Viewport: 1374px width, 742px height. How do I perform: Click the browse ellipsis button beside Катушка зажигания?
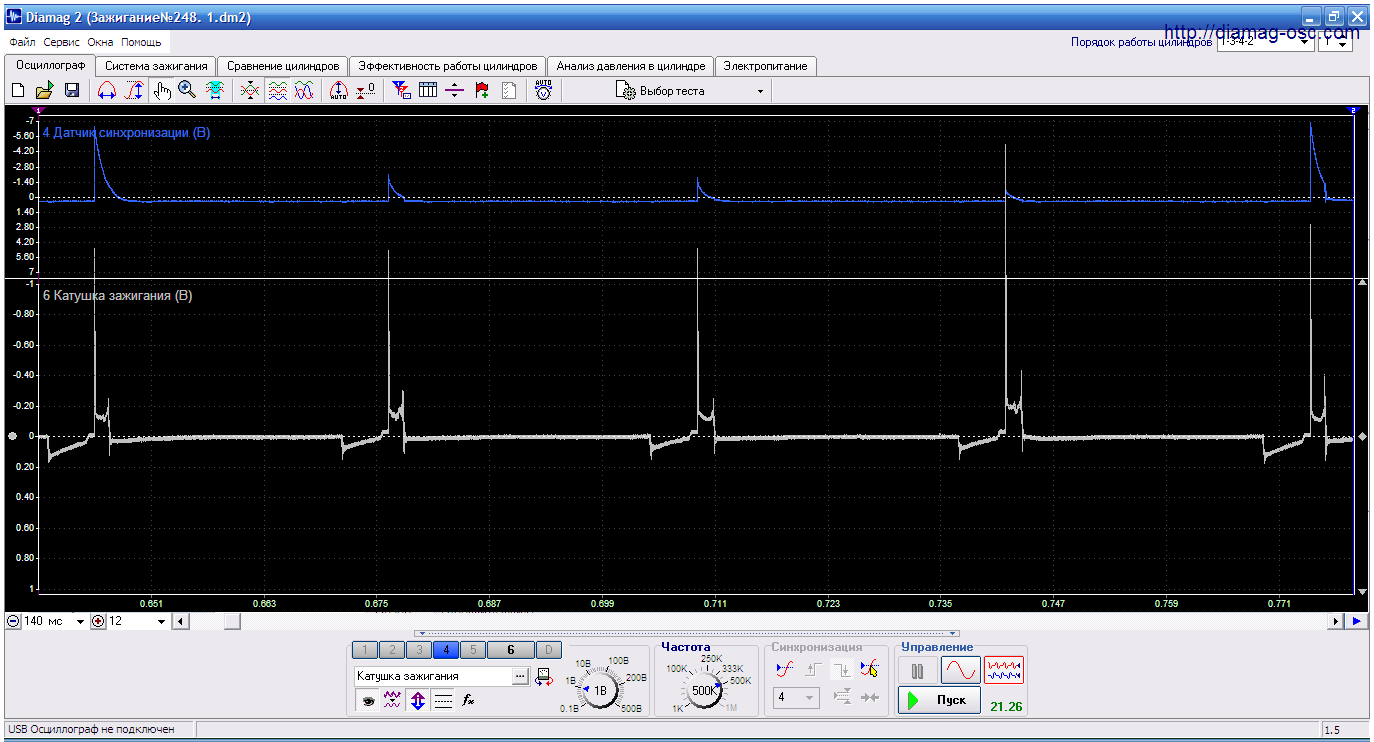(520, 677)
